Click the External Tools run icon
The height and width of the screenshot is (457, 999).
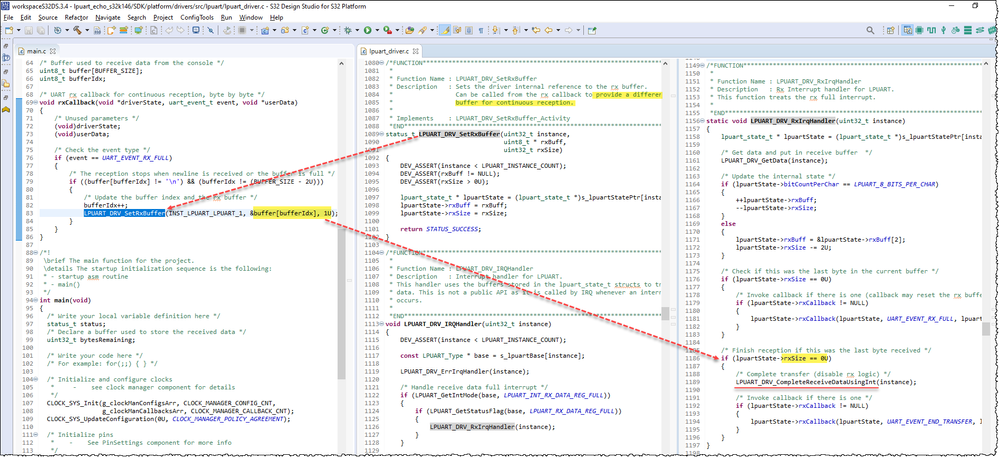pos(388,30)
